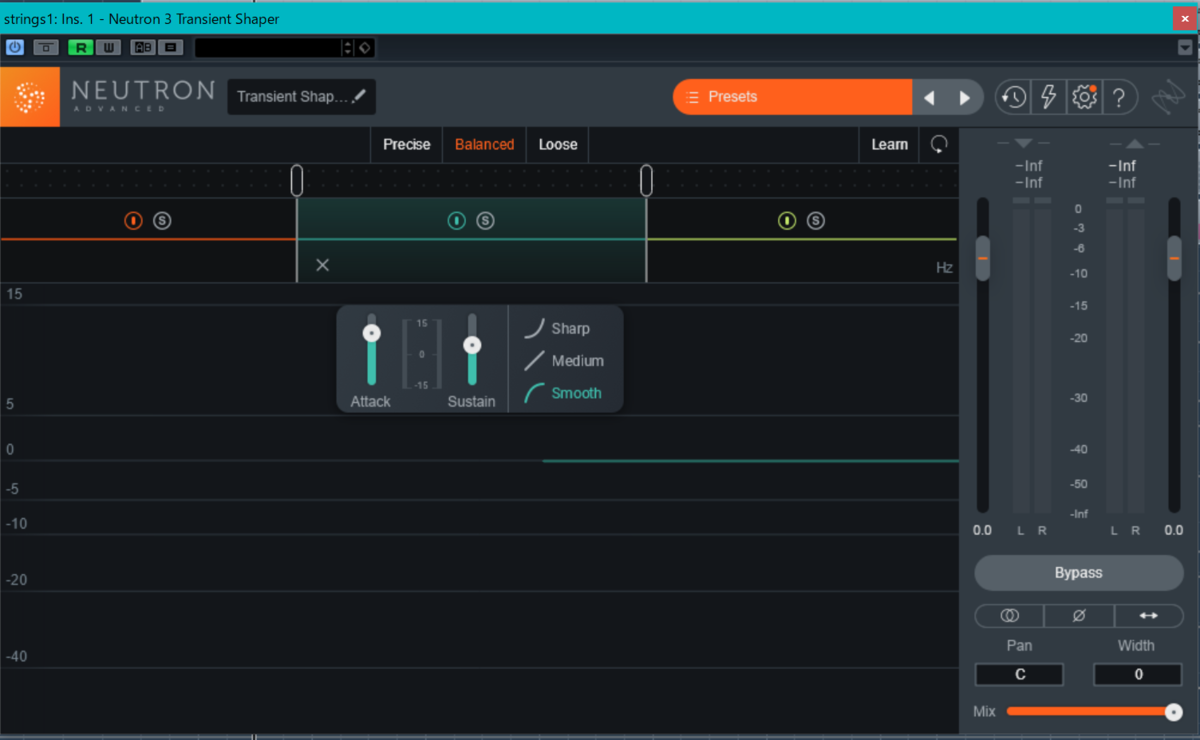Select the Loose mode tab
The height and width of the screenshot is (740, 1200).
click(x=558, y=144)
